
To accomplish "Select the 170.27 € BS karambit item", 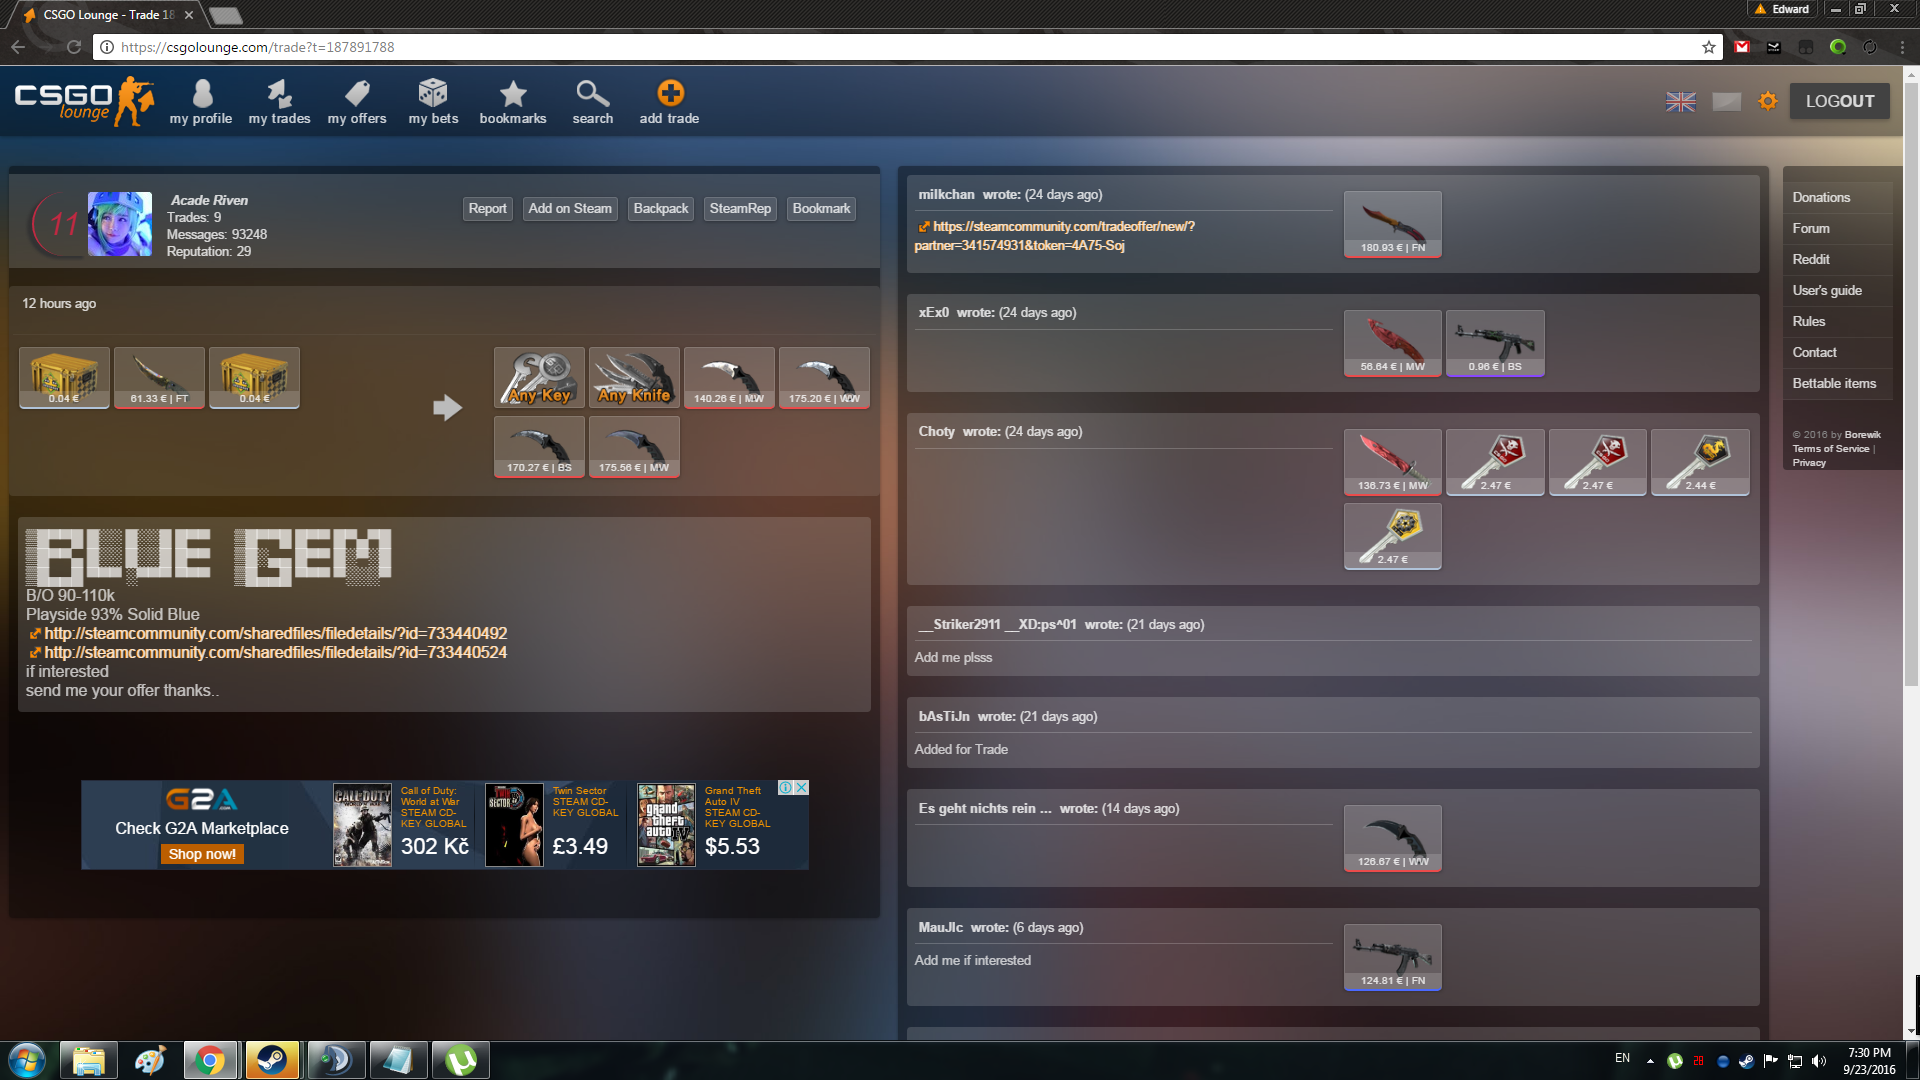I will tap(539, 446).
